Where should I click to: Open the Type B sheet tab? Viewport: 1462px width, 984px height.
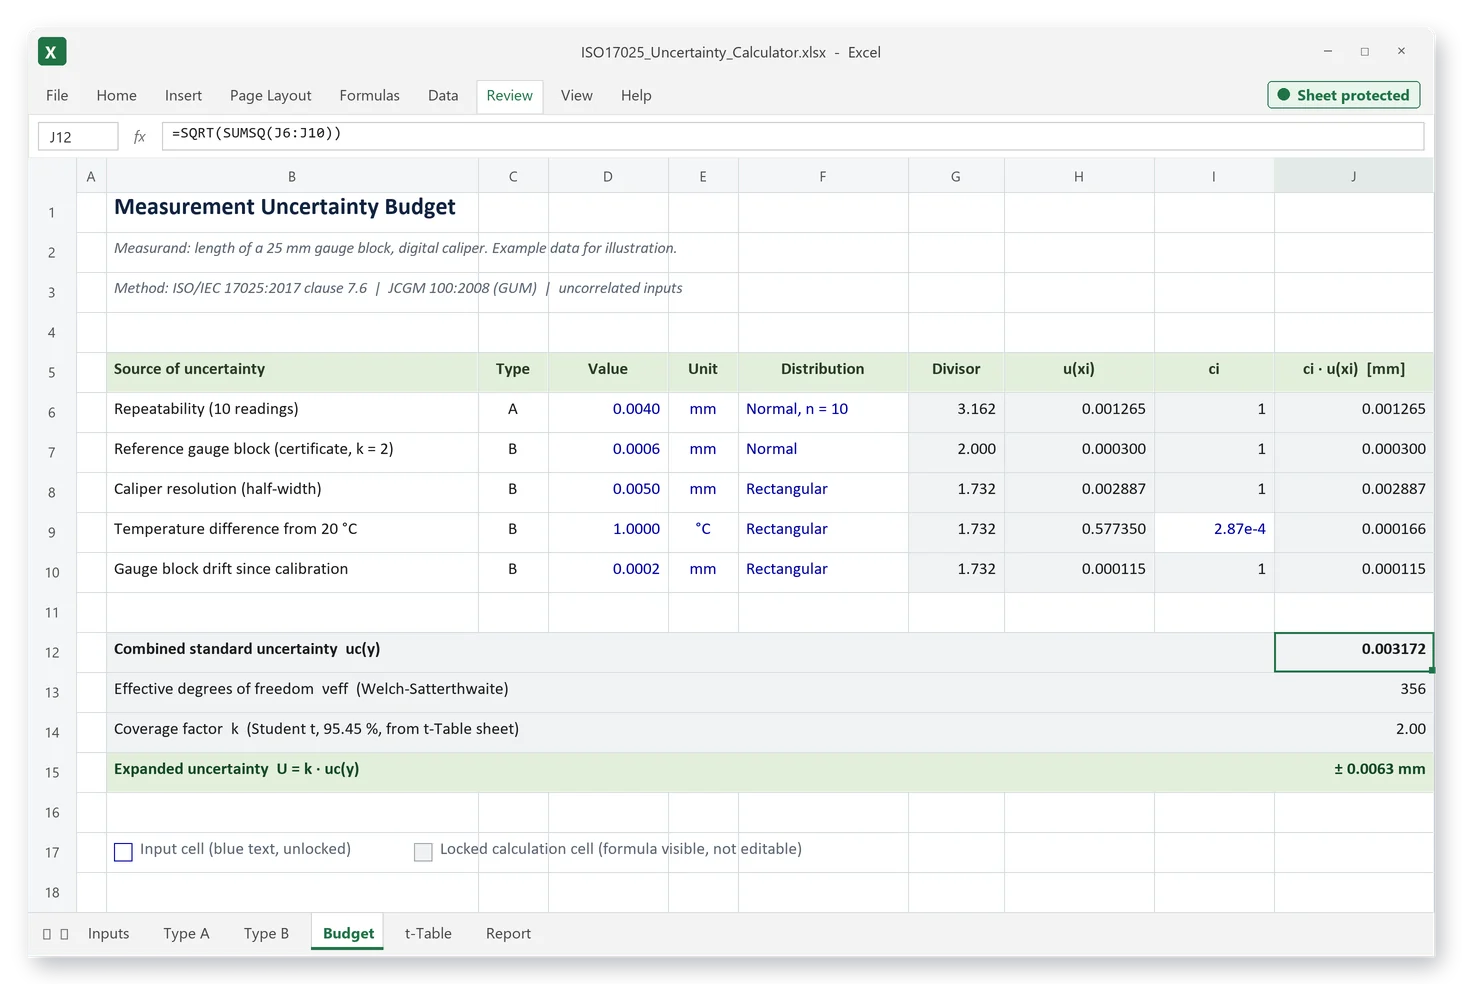tap(266, 934)
